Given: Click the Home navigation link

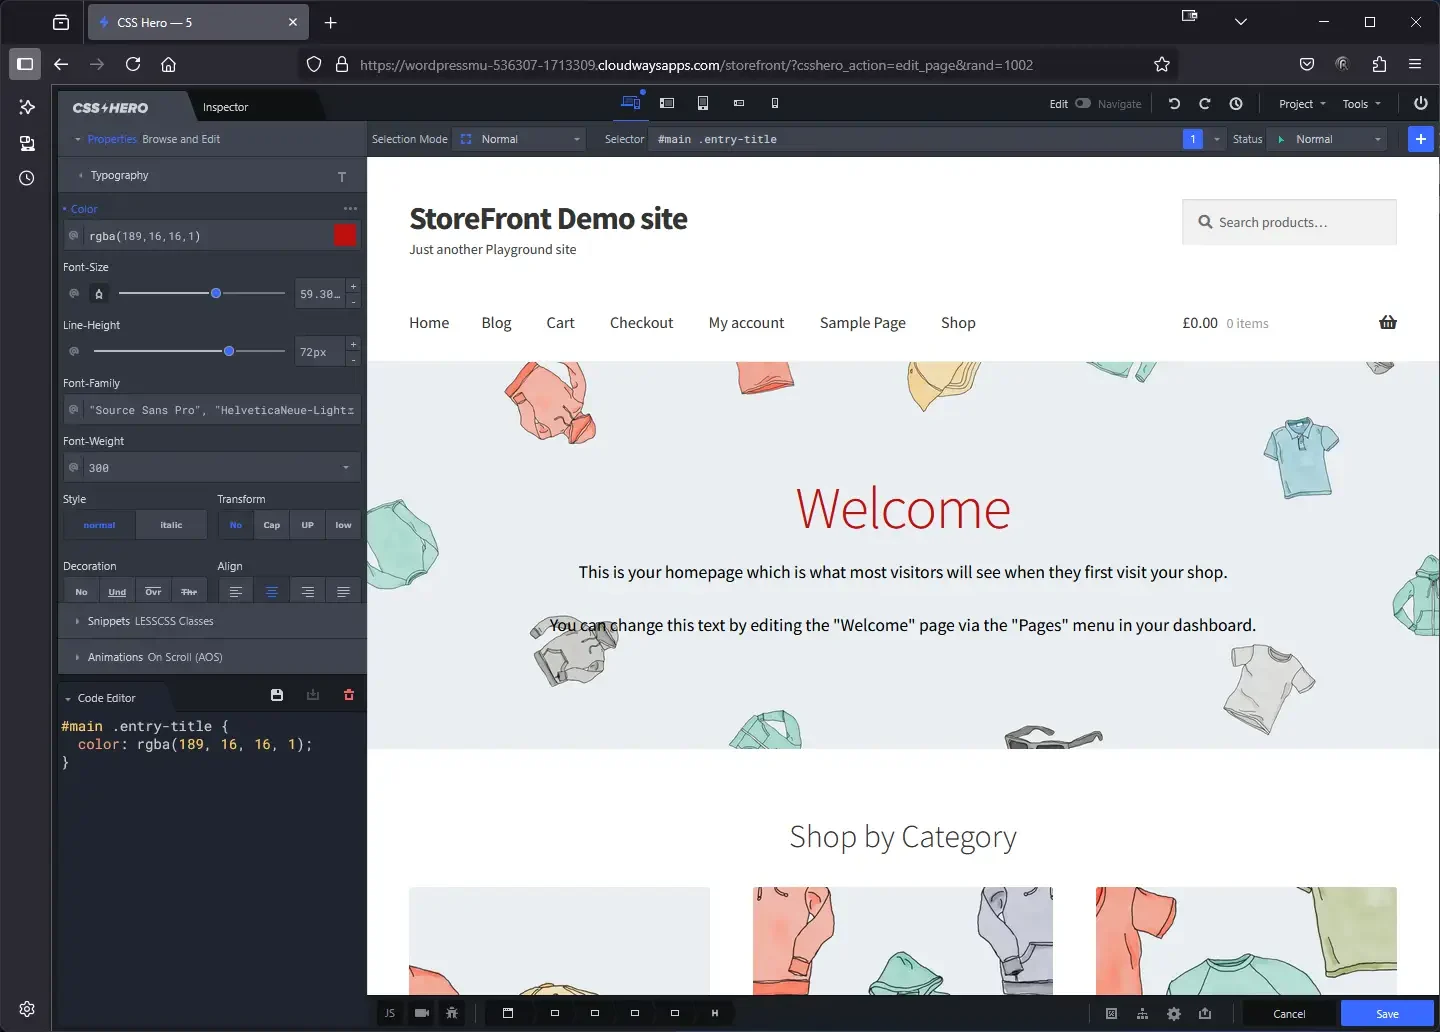Looking at the screenshot, I should pyautogui.click(x=429, y=323).
